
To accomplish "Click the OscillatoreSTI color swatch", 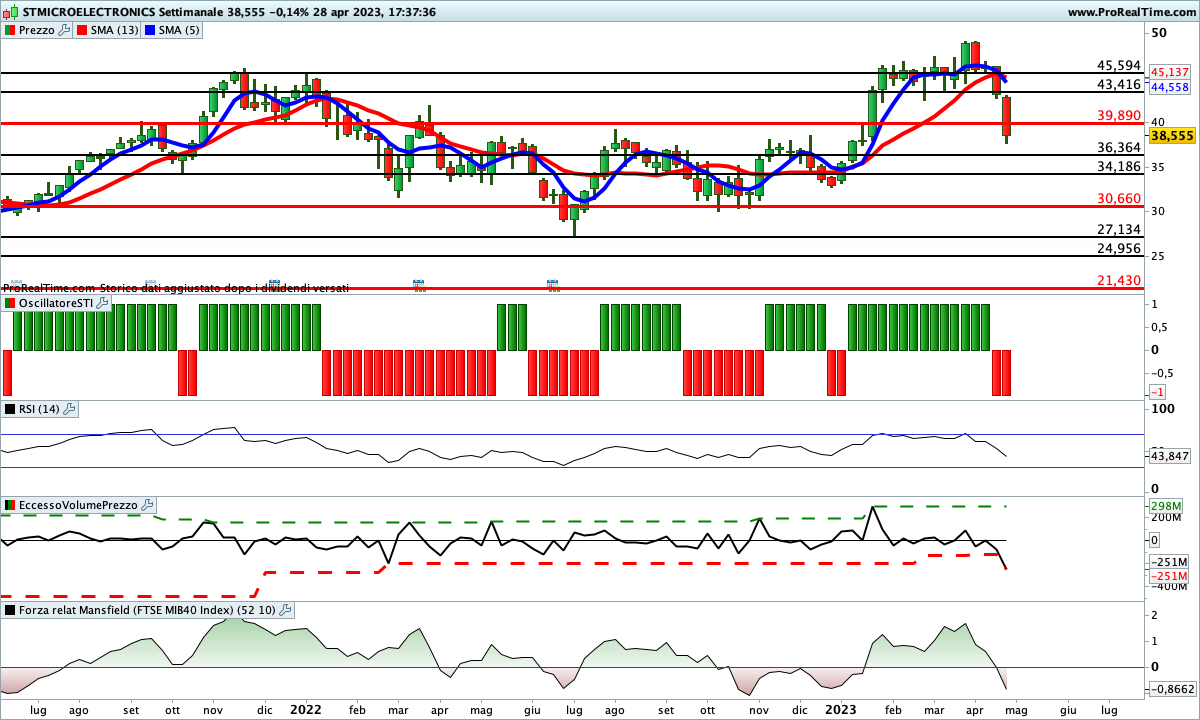I will point(10,303).
